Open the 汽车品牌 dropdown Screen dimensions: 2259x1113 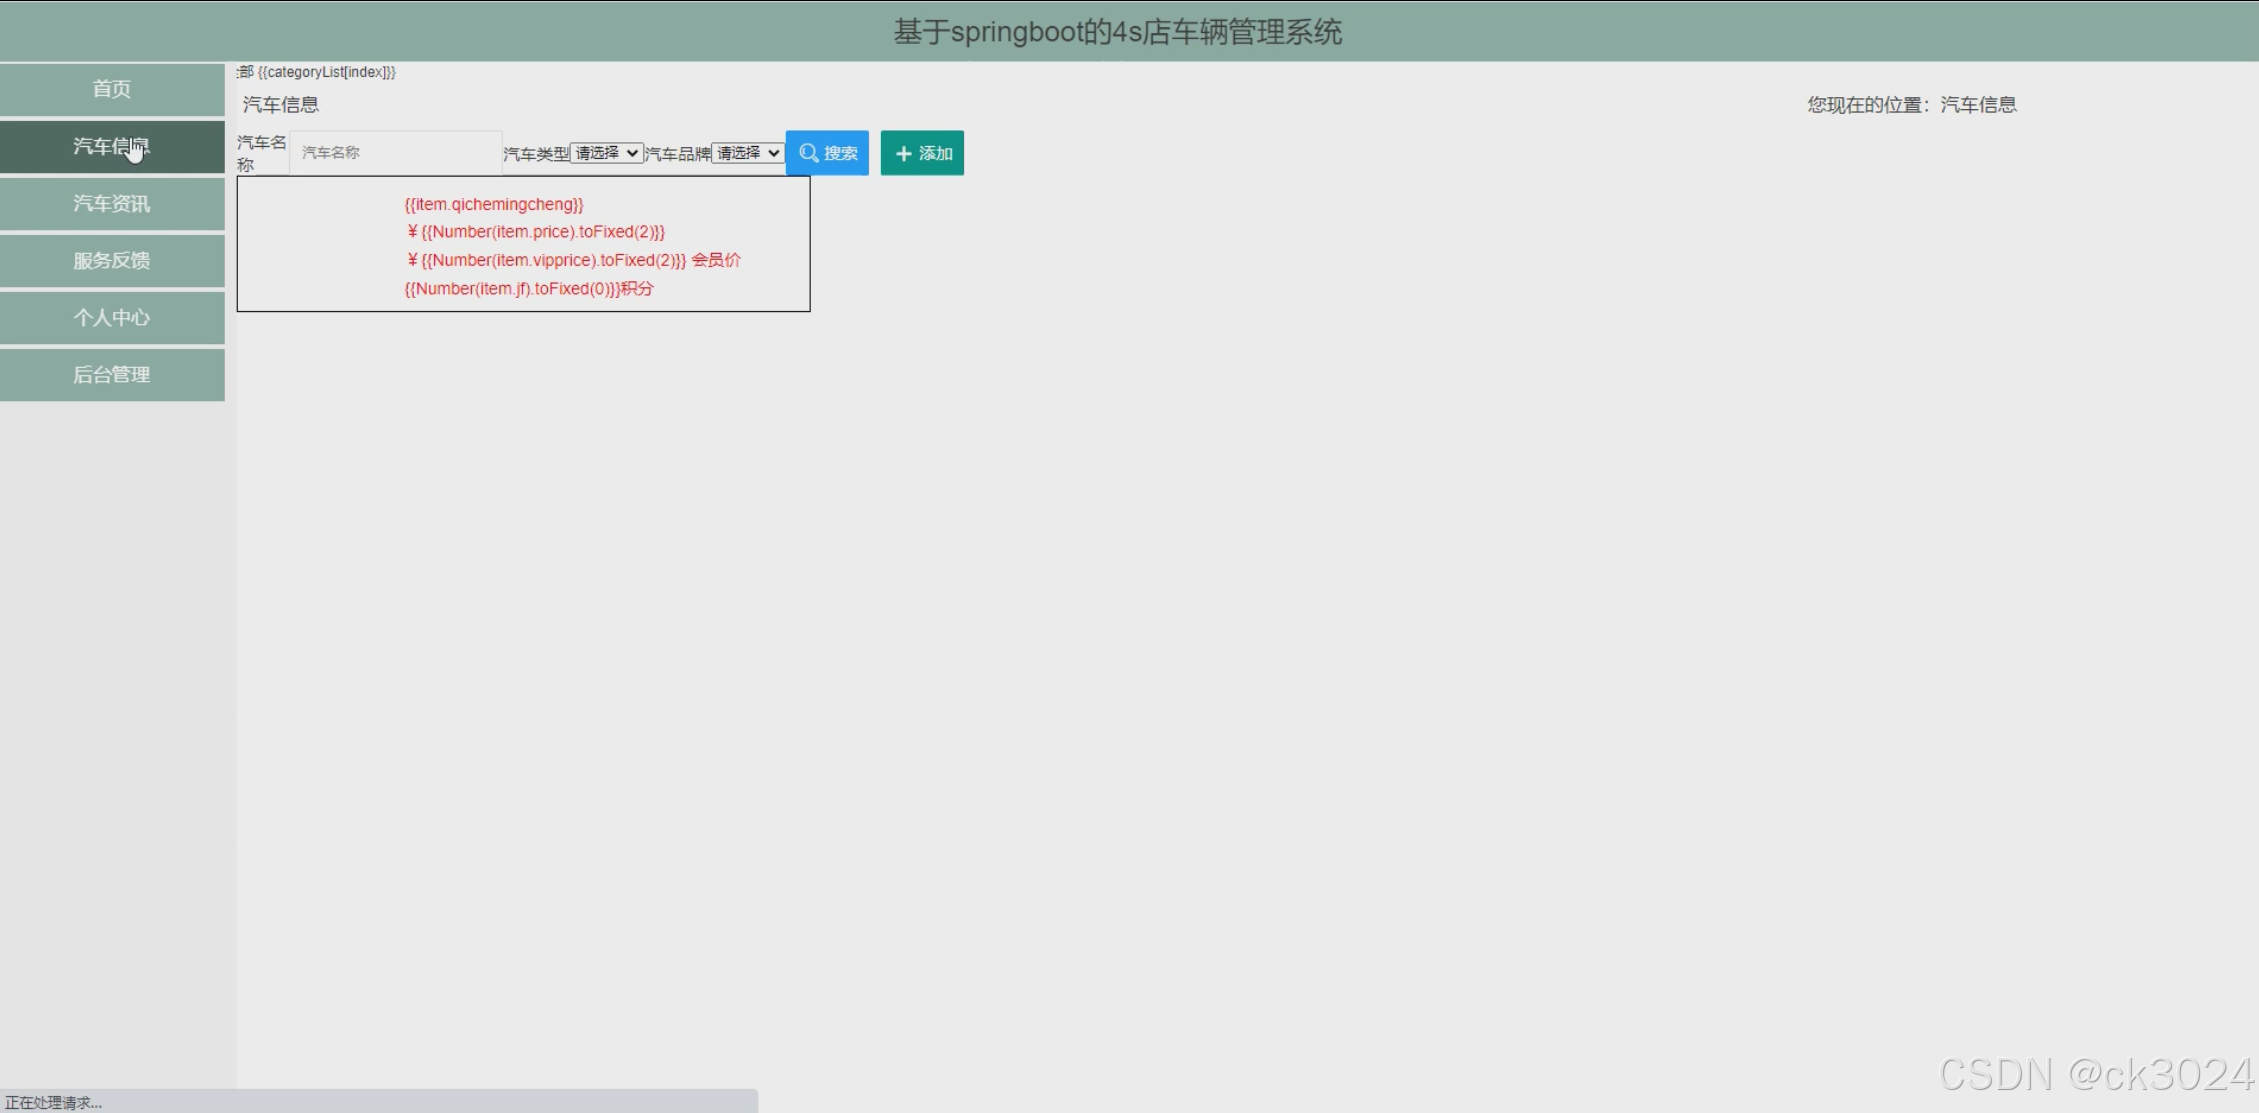click(x=748, y=152)
